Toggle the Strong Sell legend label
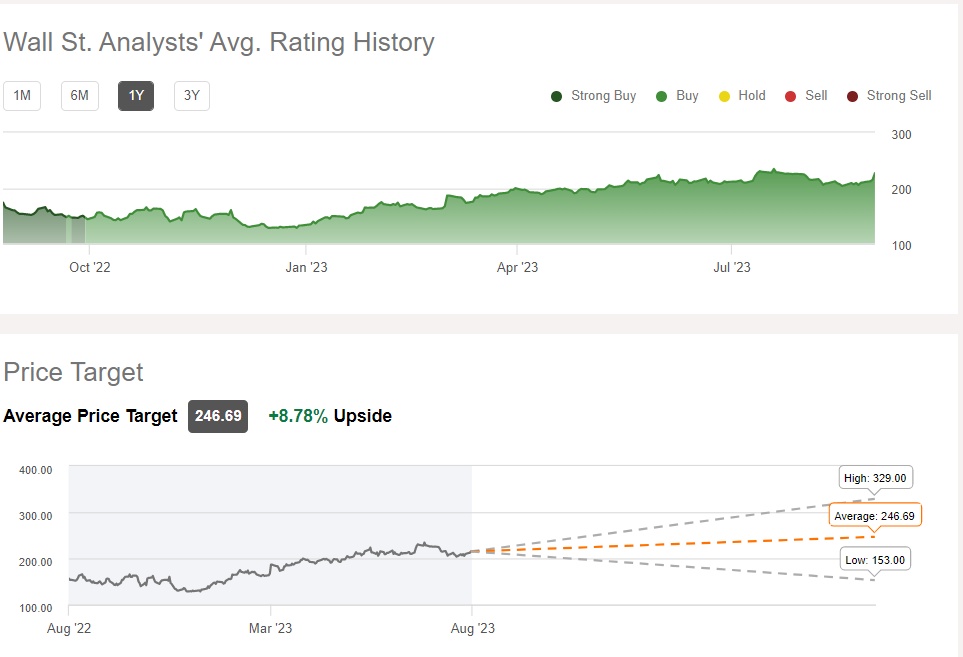This screenshot has width=963, height=657. click(899, 96)
